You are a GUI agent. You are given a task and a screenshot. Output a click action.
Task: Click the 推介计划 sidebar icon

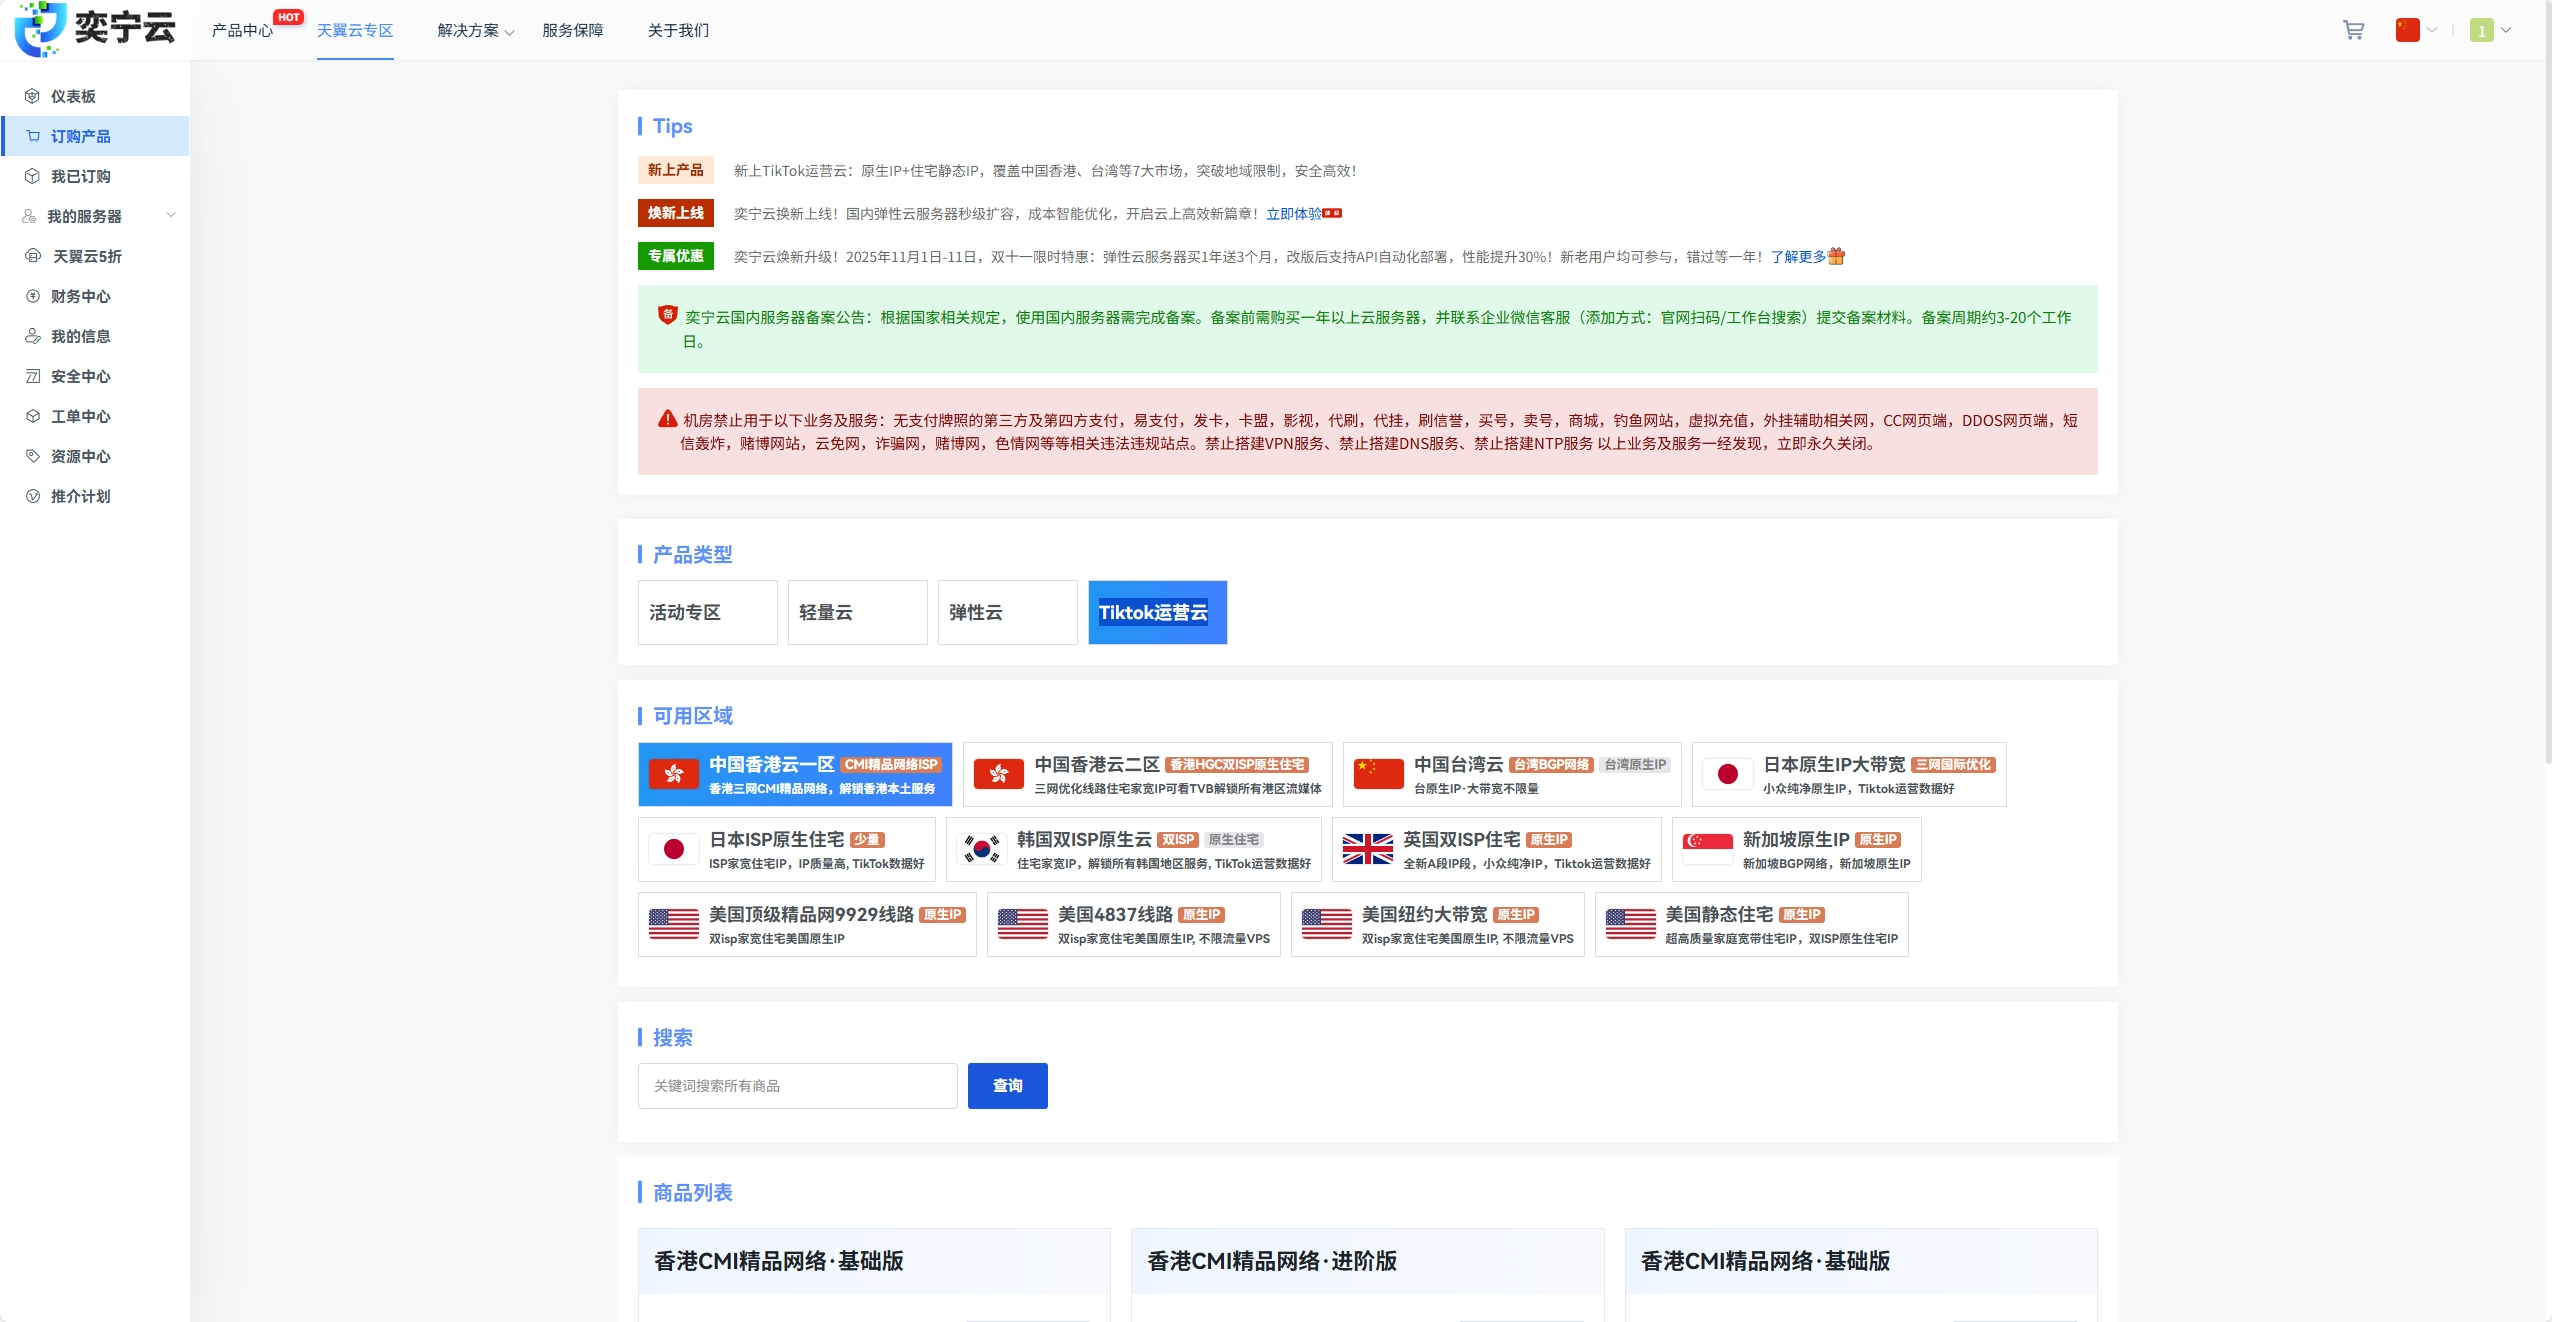point(32,496)
